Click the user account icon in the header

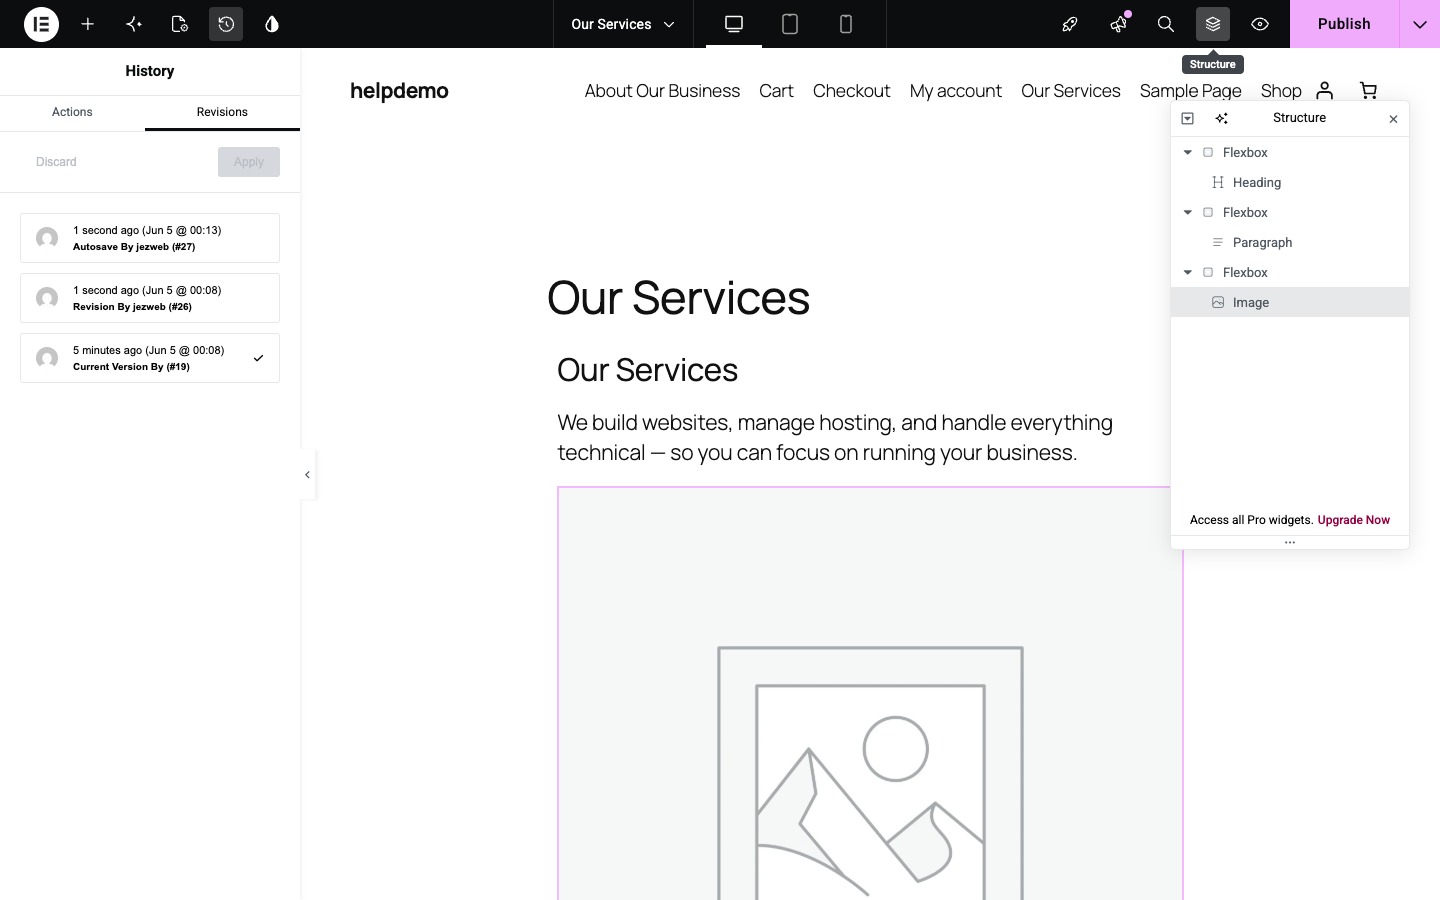coord(1325,91)
